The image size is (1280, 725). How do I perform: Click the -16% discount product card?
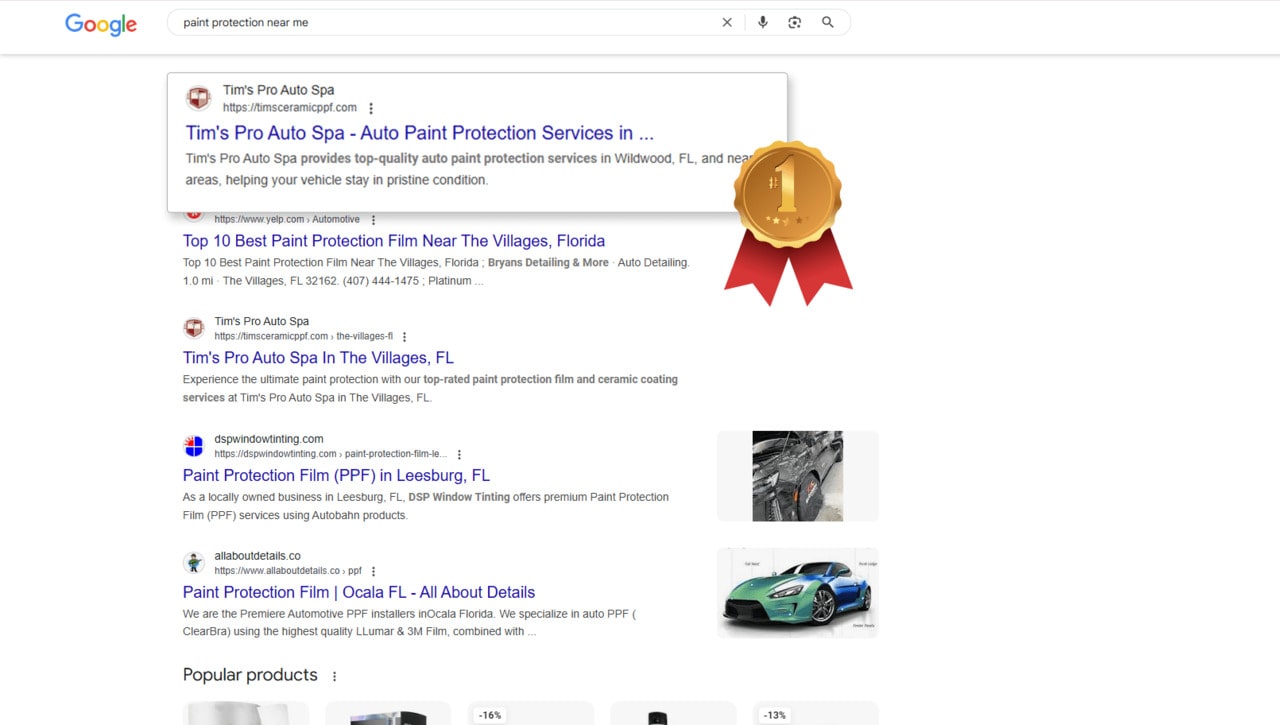click(x=531, y=713)
